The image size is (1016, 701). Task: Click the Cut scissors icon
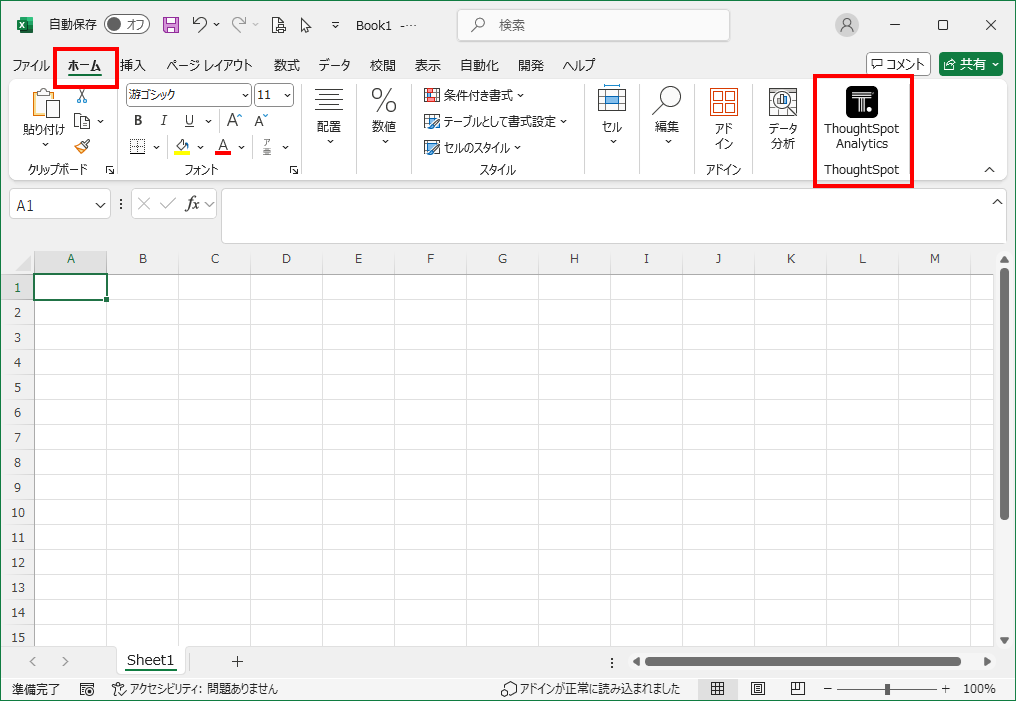(x=82, y=96)
